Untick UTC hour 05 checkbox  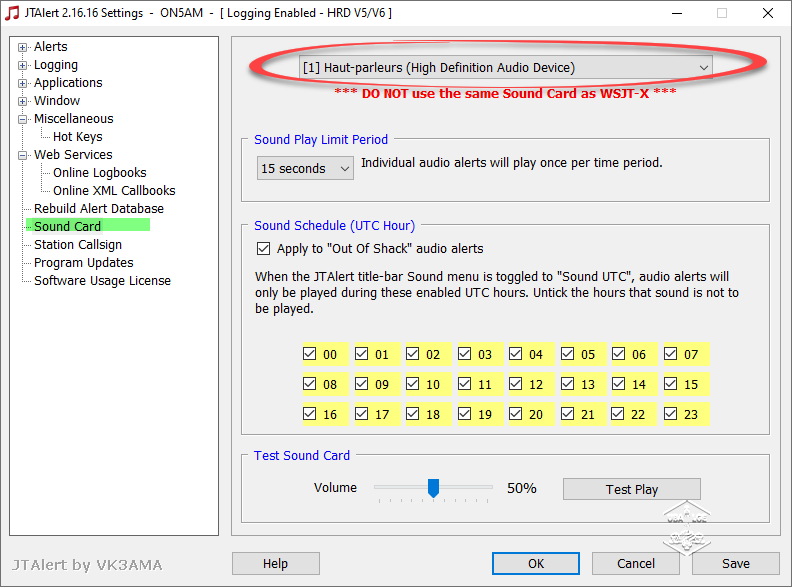pos(567,354)
